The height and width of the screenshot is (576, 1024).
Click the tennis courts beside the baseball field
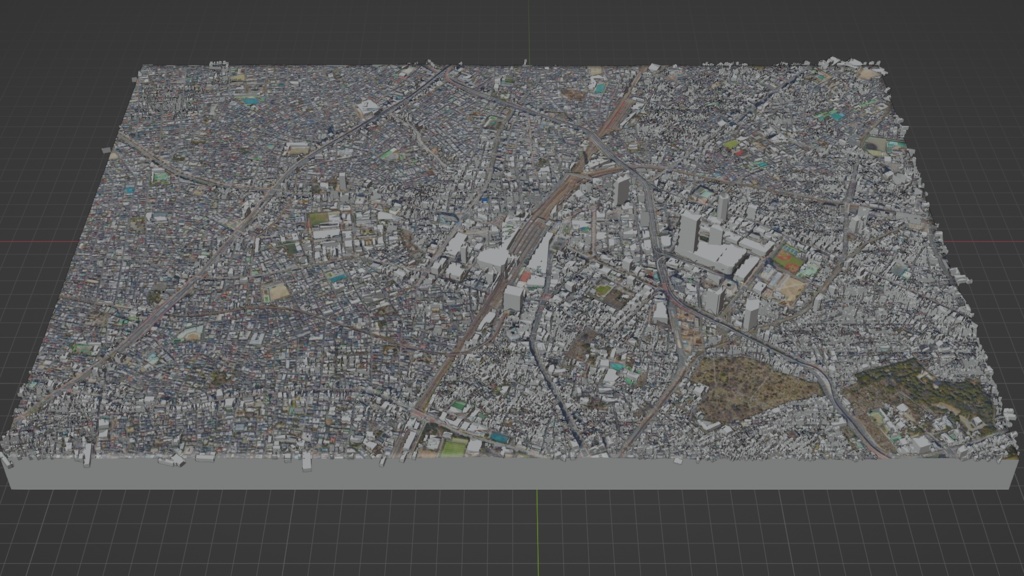(790, 248)
